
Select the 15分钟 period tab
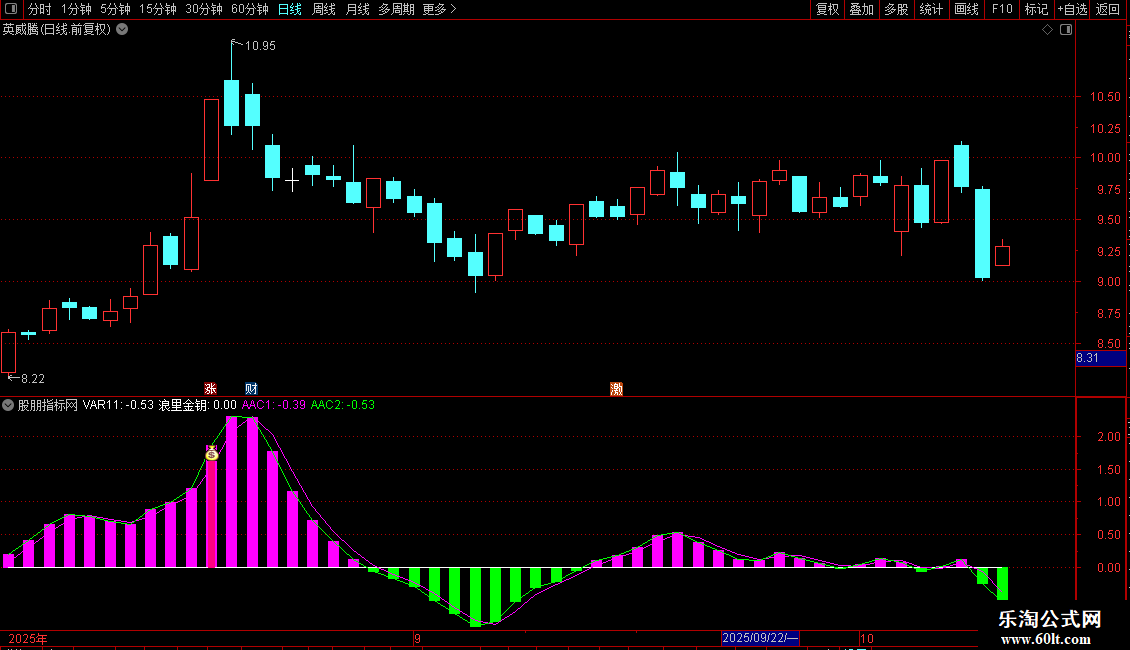click(158, 9)
